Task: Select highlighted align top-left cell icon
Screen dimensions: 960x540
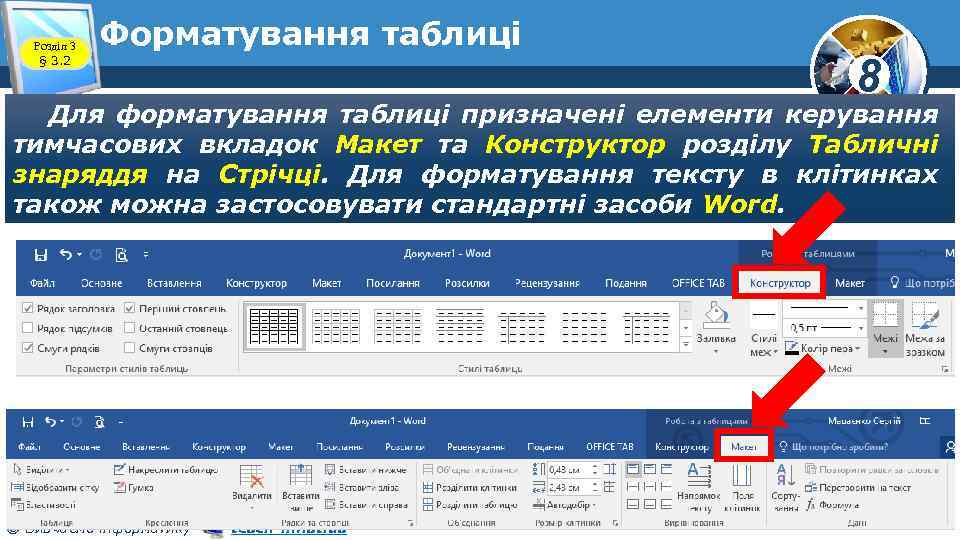Action: (633, 470)
